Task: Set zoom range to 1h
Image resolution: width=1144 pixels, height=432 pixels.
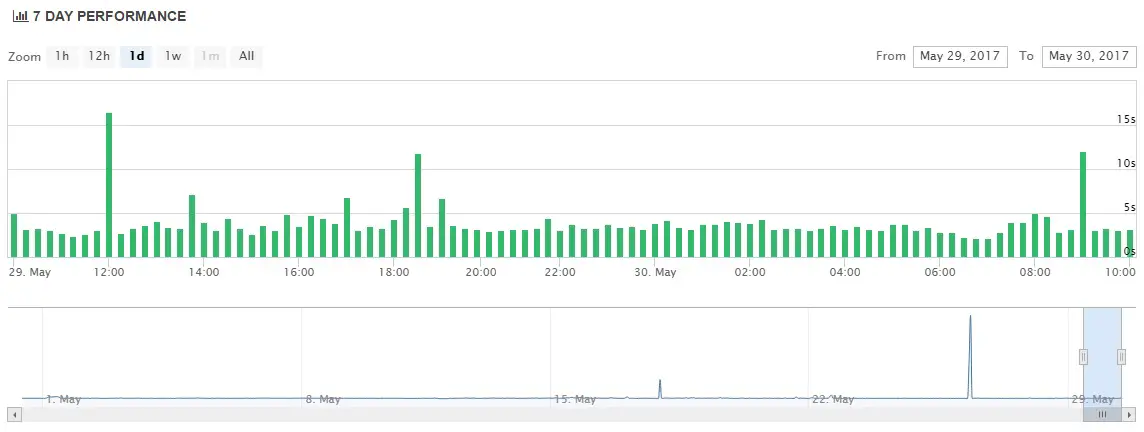Action: click(x=62, y=56)
